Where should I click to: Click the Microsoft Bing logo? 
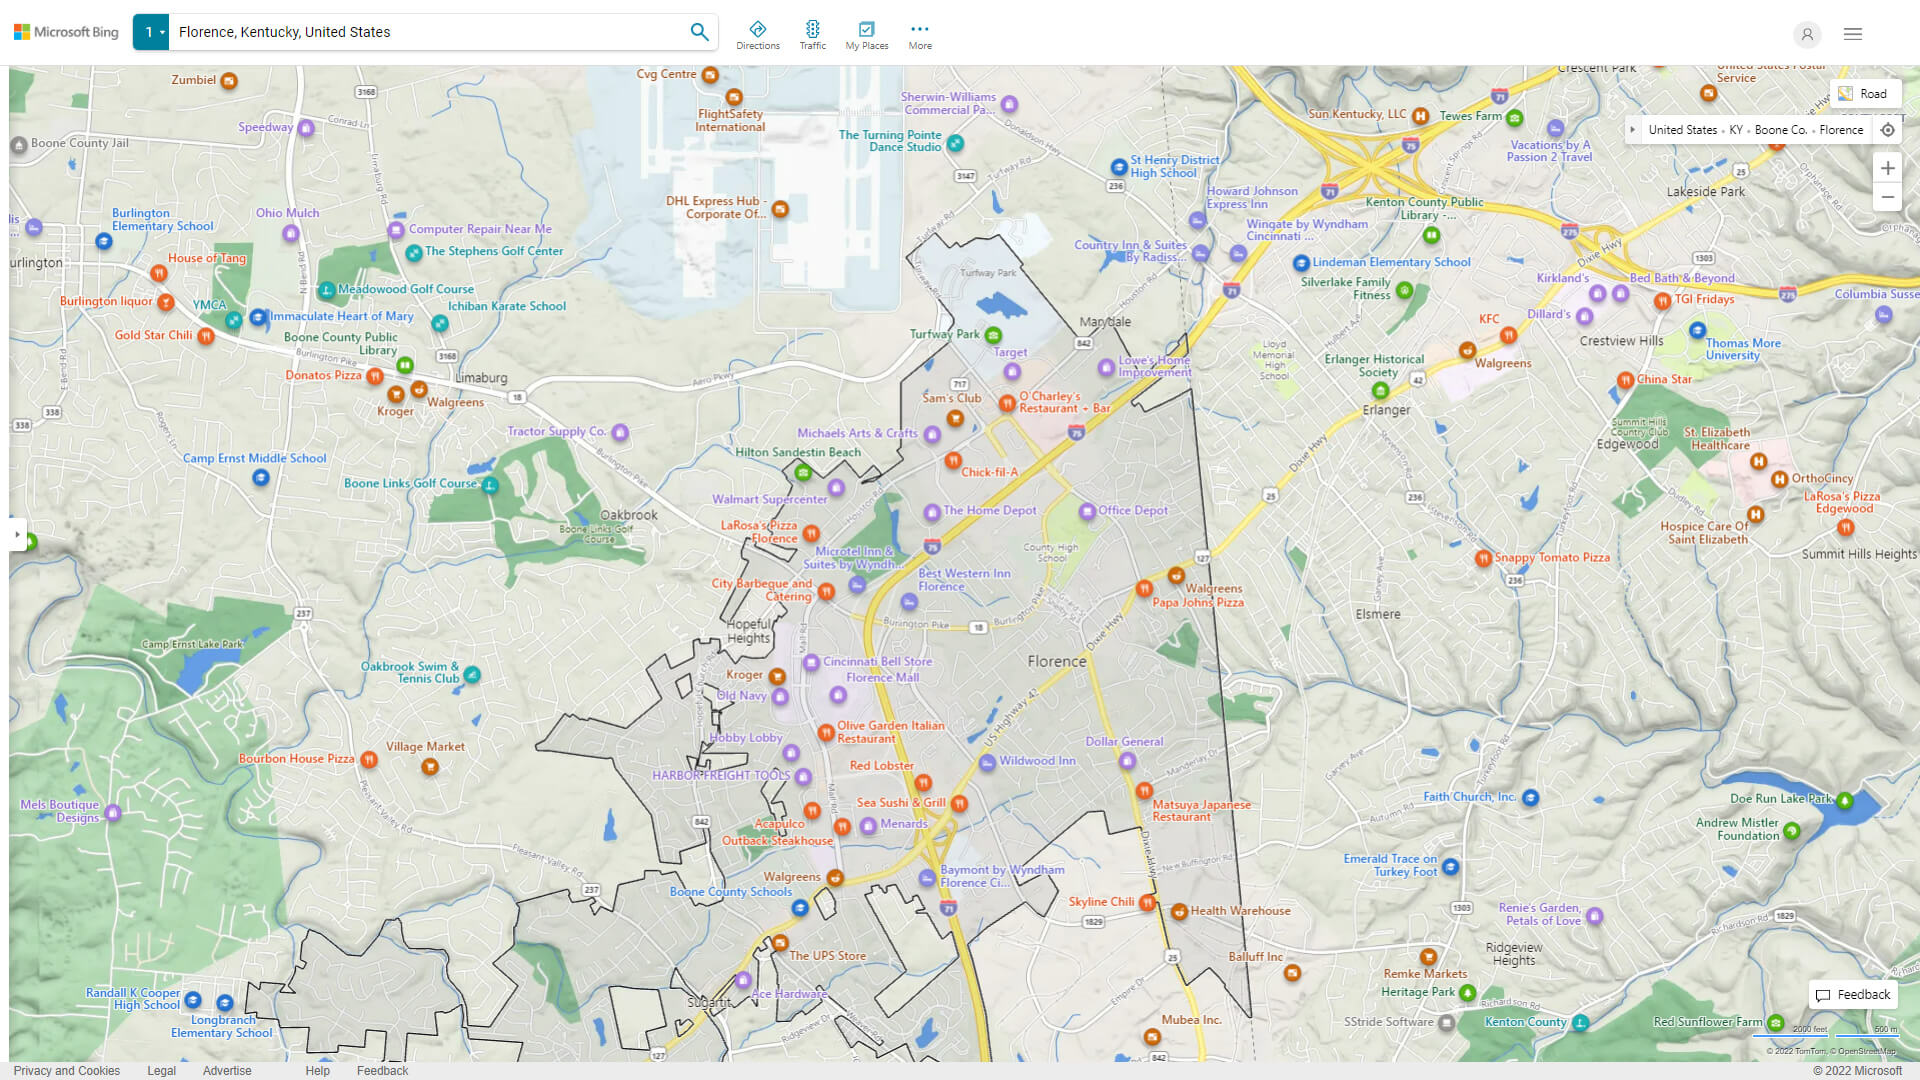tap(66, 32)
